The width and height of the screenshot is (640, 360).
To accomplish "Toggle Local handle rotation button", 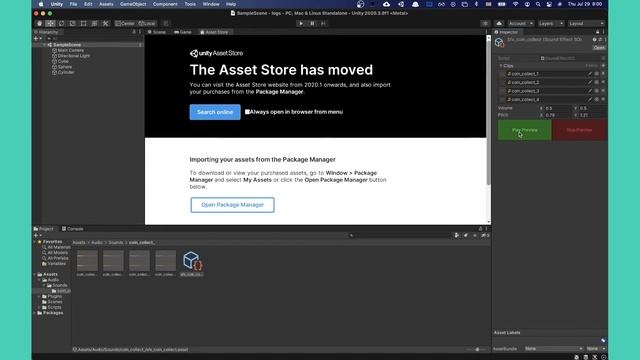I will pos(147,24).
